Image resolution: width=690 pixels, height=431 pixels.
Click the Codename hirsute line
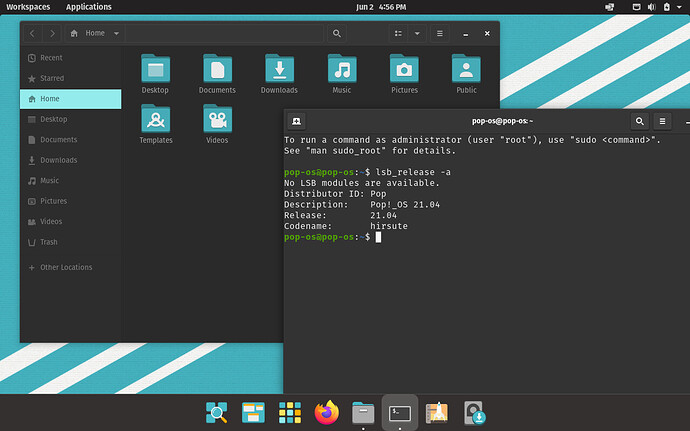tap(346, 226)
